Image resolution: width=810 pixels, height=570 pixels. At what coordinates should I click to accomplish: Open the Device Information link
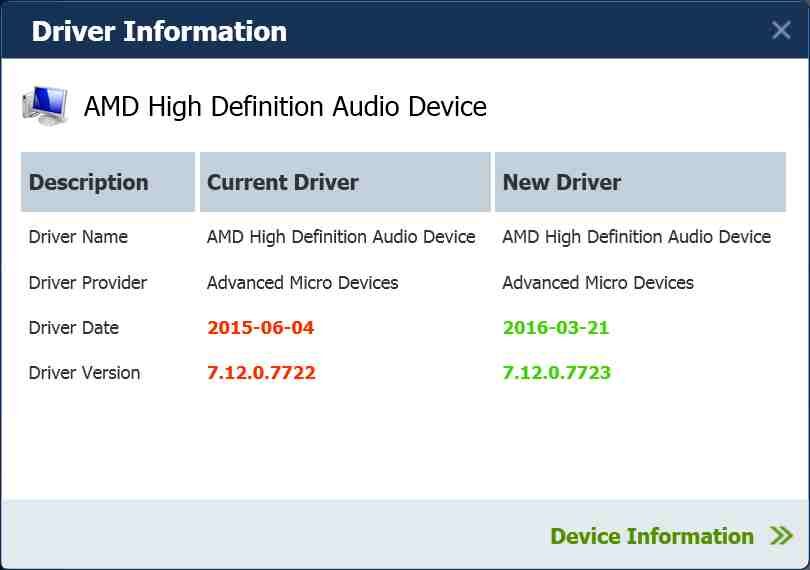coord(652,536)
